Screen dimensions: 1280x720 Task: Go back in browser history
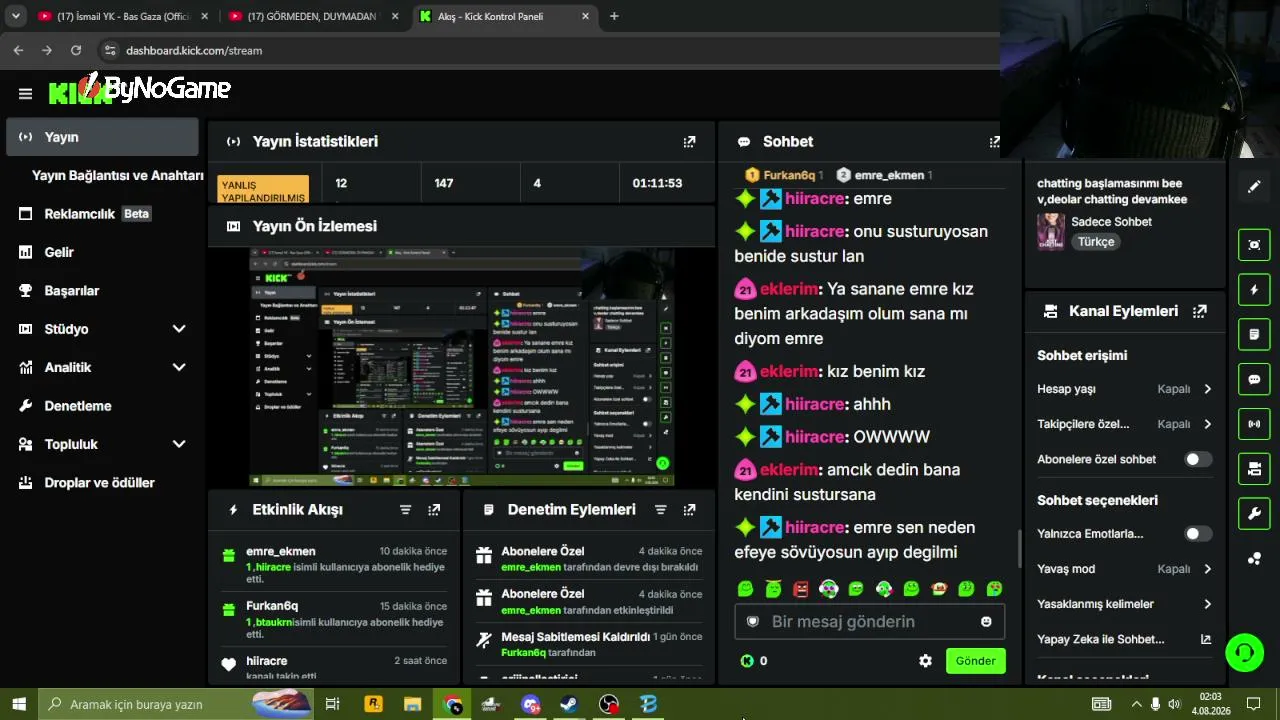18,50
